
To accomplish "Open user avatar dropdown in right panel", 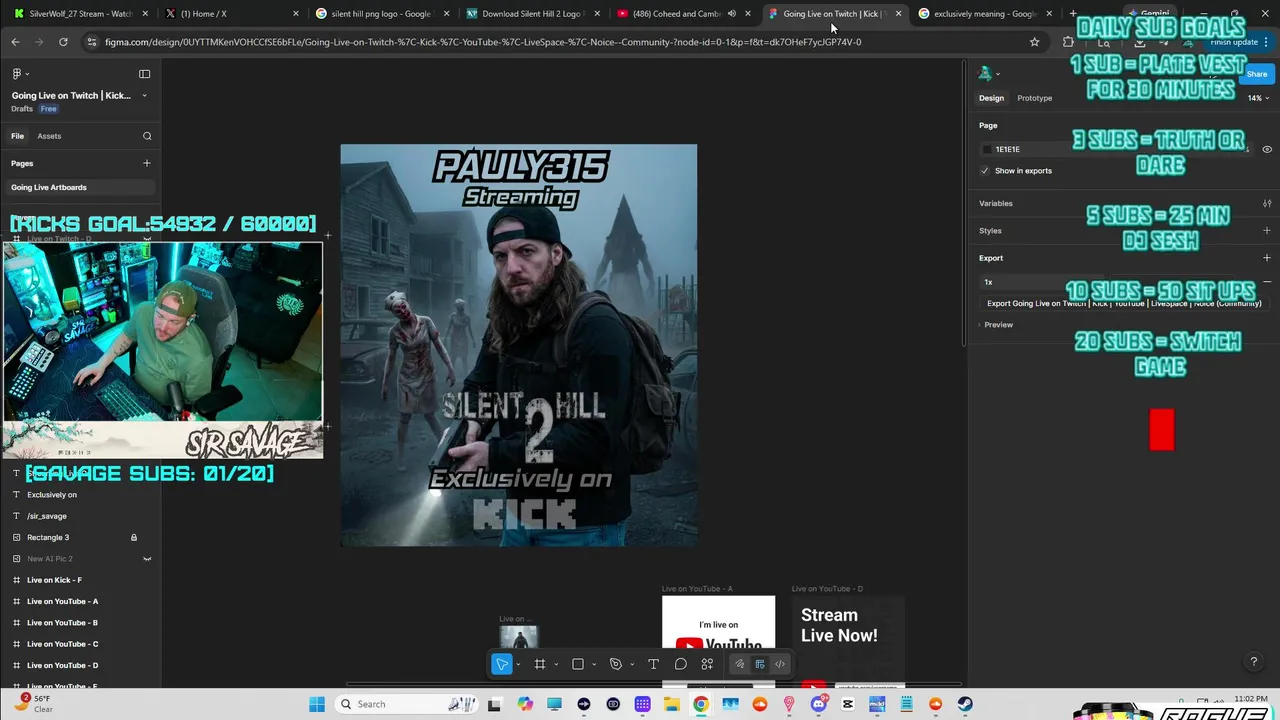I will click(989, 74).
